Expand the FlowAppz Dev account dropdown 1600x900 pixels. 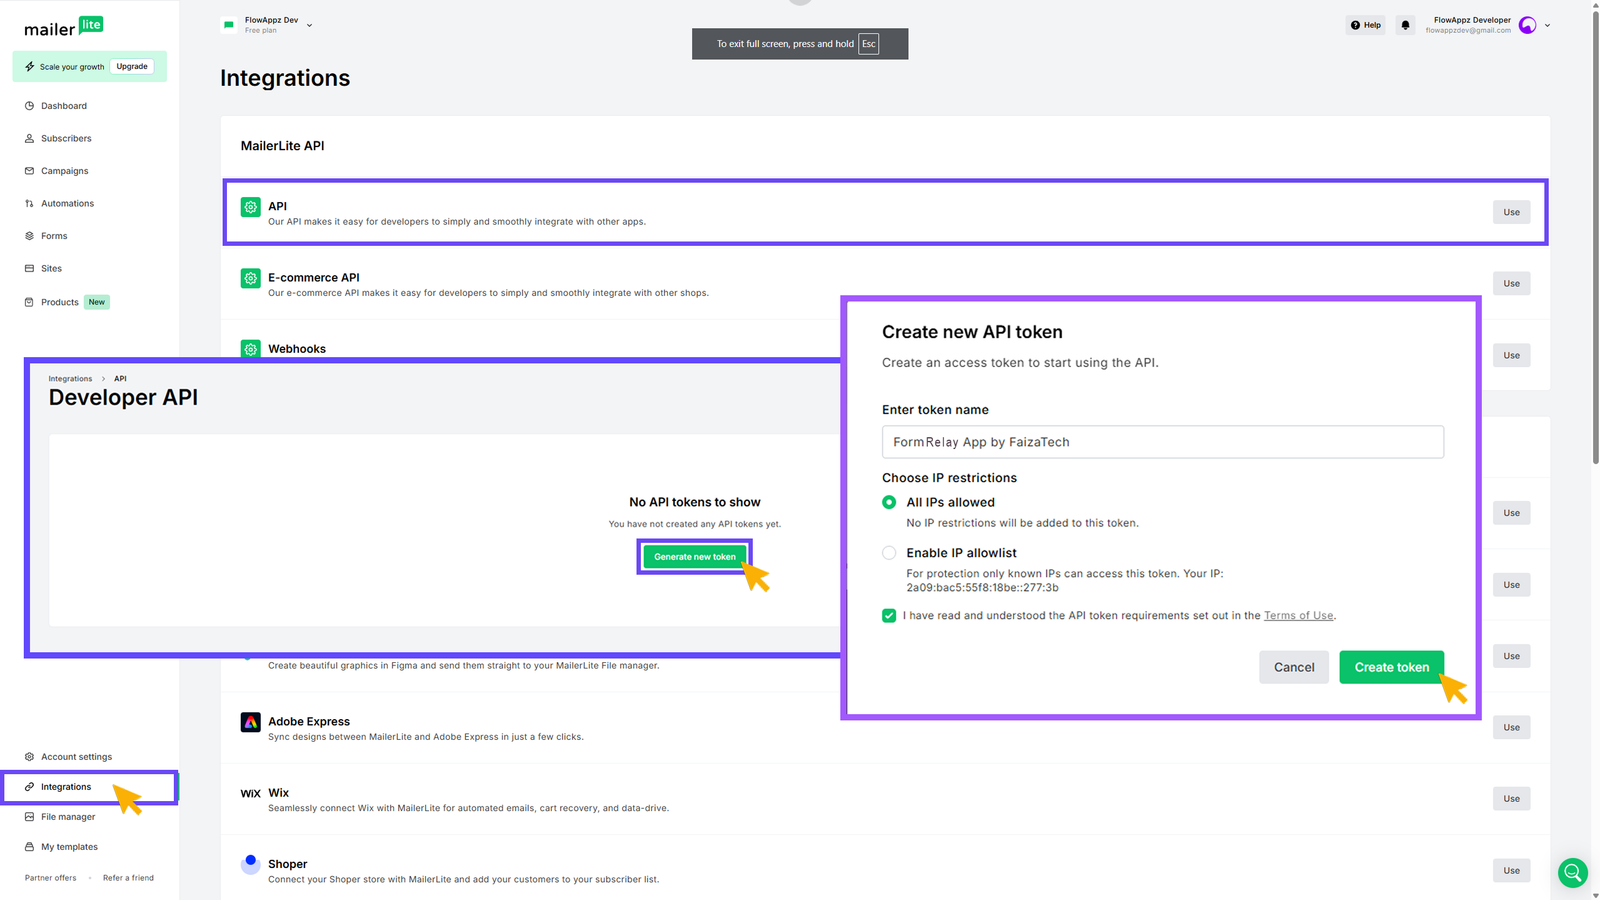point(309,25)
